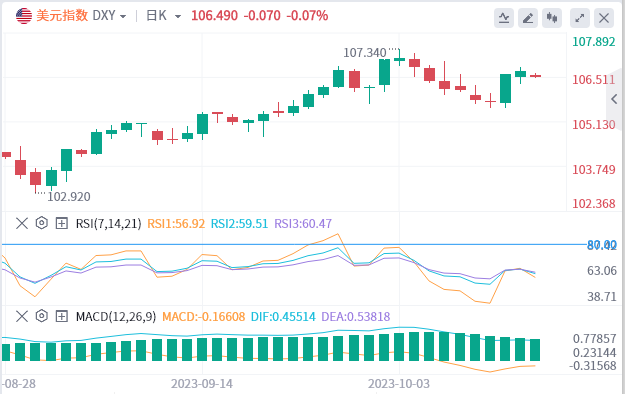Remove the RSI indicator
This screenshot has height=394, width=625.
tap(22, 223)
